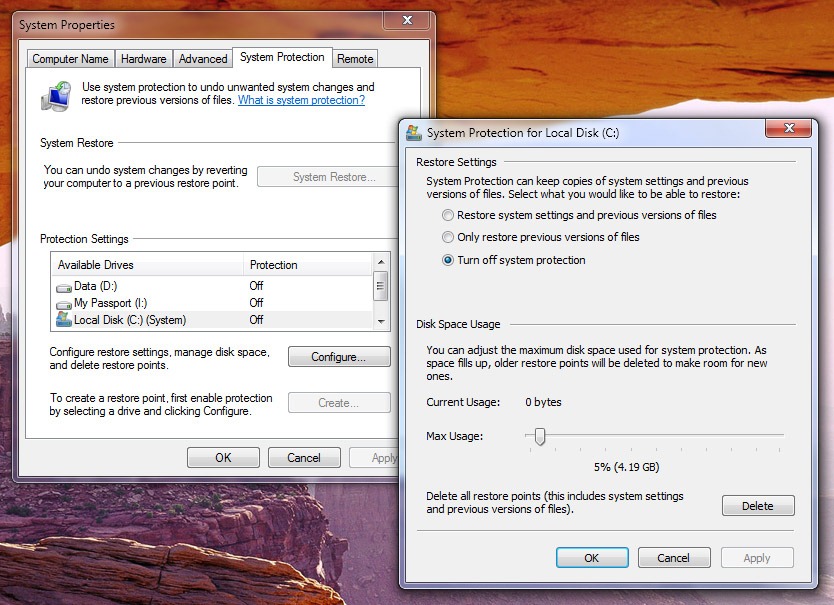Open the What is system protection link
The image size is (834, 605).
(x=301, y=101)
